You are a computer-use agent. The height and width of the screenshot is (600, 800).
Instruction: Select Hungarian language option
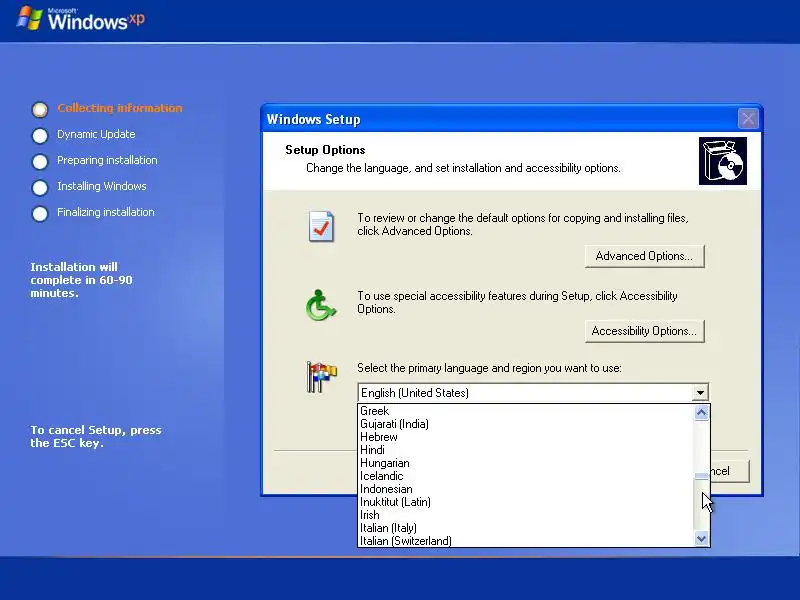(526, 463)
